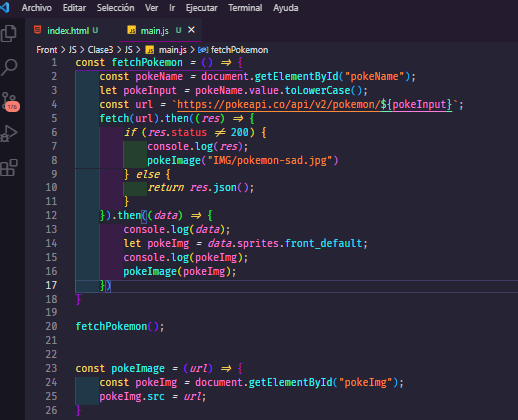Screen dimensions: 518x420
Task: Close the main.js tab
Action: (191, 30)
